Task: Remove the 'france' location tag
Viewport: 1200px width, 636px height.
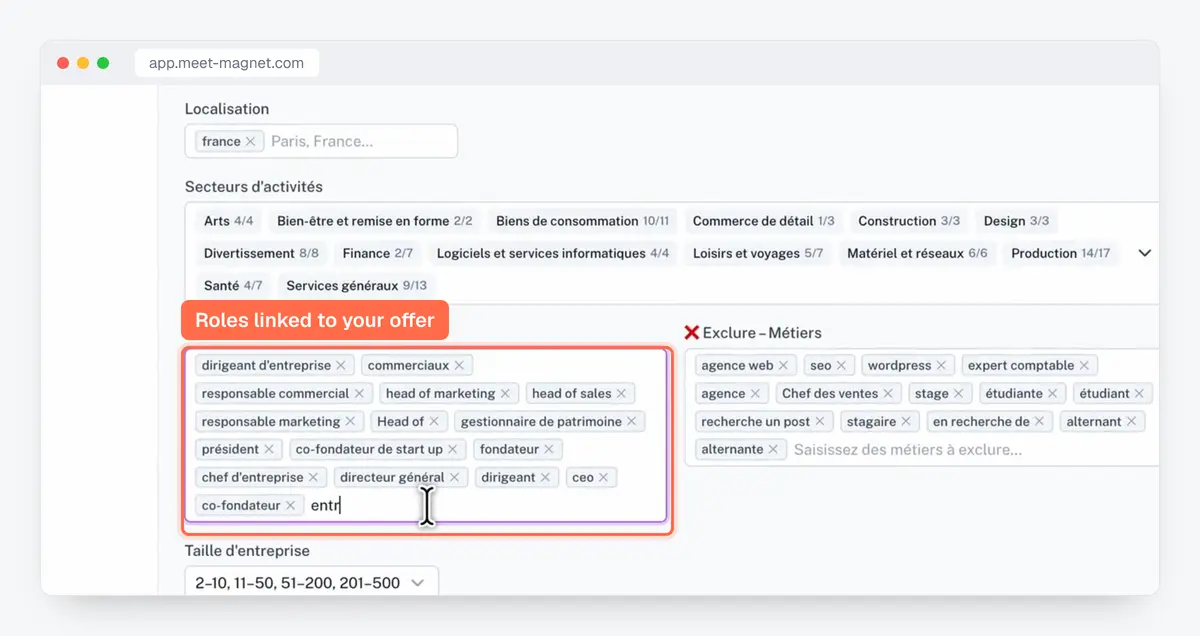Action: pos(251,142)
